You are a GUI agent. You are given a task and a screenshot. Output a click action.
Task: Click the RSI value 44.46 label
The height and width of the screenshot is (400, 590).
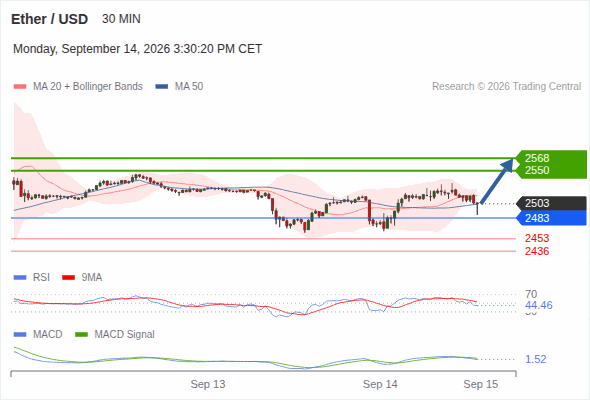539,305
